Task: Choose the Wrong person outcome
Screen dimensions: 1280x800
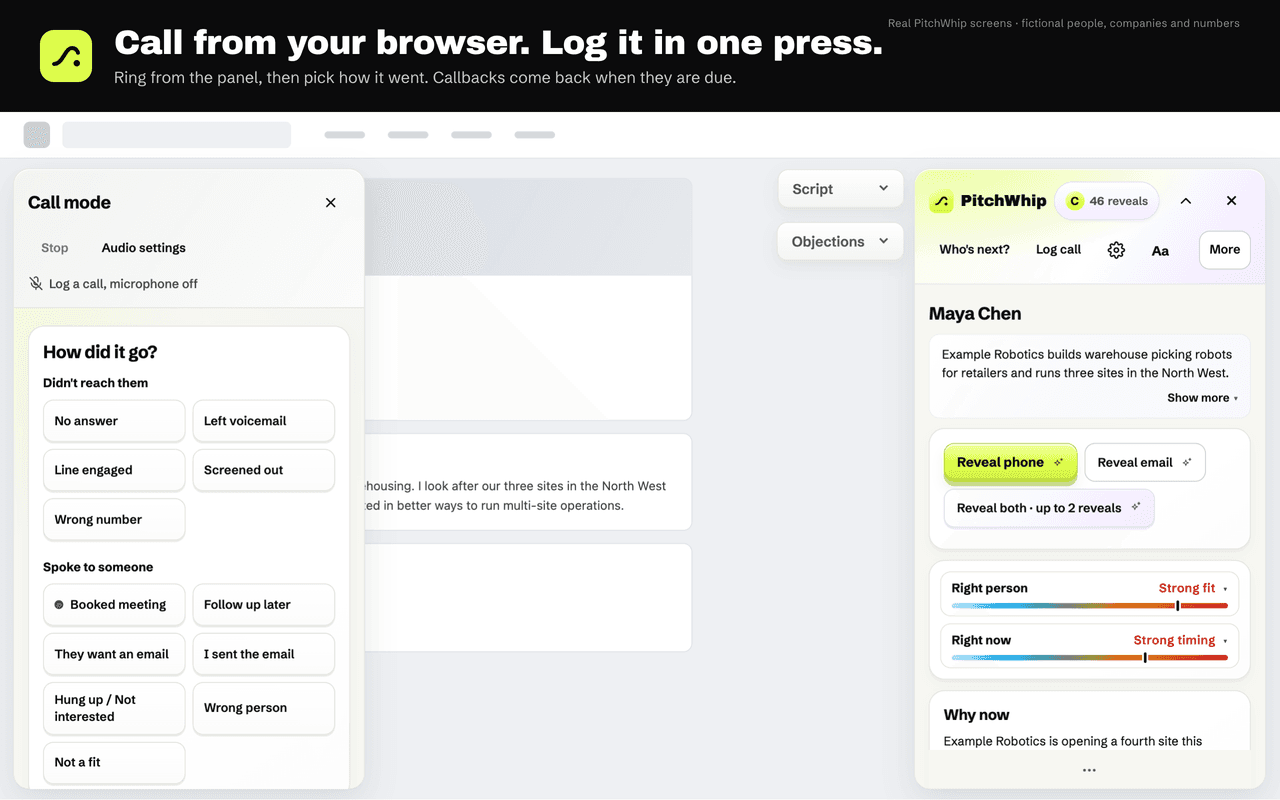Action: coord(263,708)
